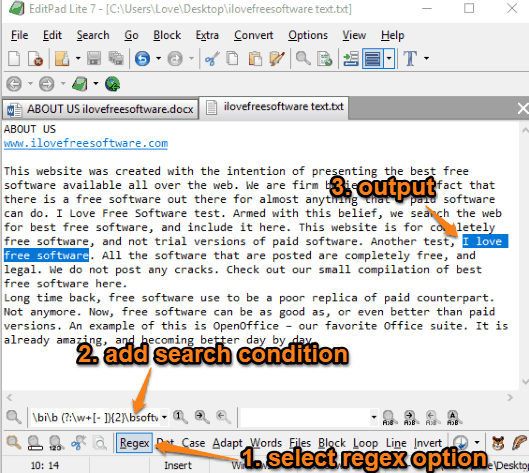Toggle the highlighted word wrap toolbar icon
This screenshot has height=473, width=529.
pos(372,59)
